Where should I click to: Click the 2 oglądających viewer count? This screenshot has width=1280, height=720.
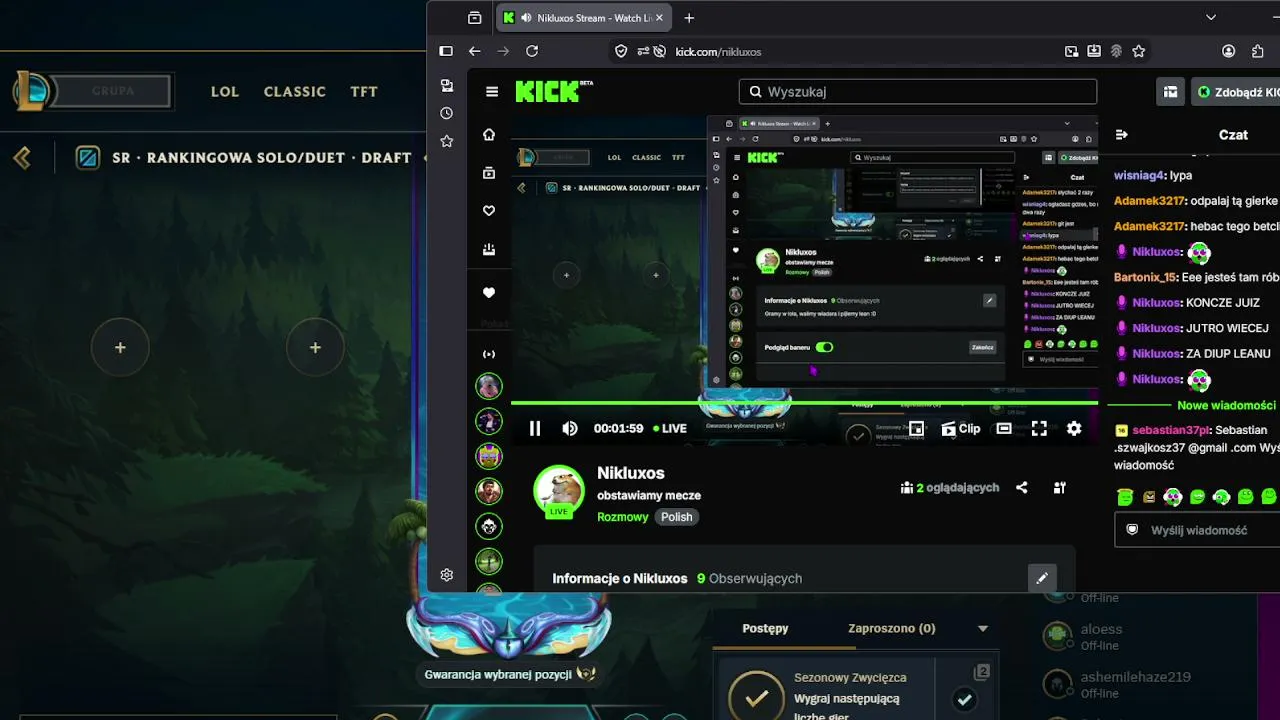pyautogui.click(x=950, y=488)
